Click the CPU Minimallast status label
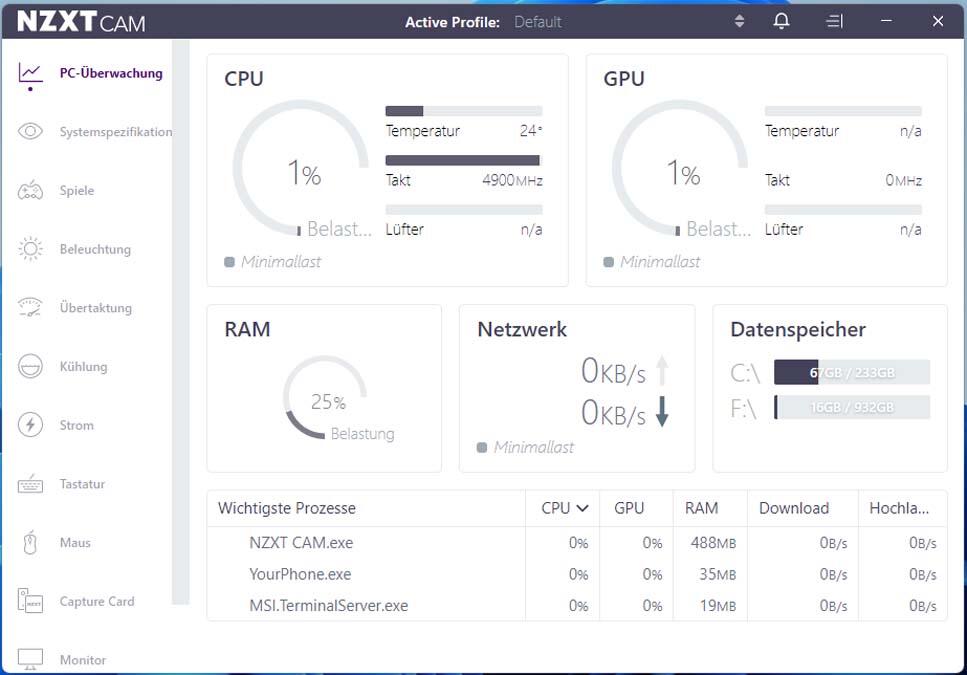 point(281,262)
